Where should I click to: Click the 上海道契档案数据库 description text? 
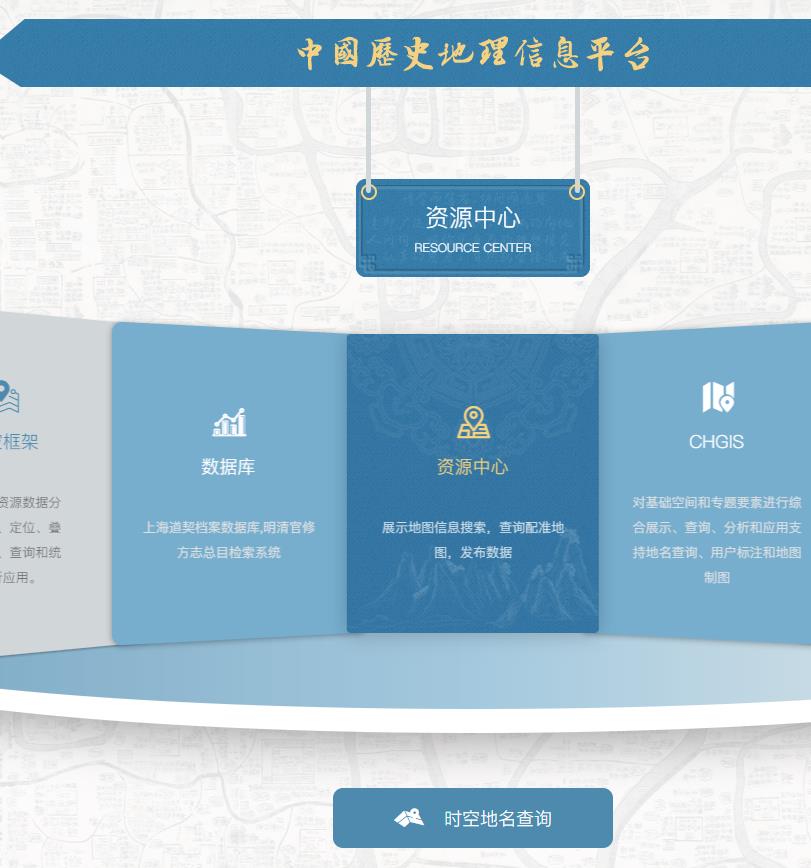pos(228,540)
